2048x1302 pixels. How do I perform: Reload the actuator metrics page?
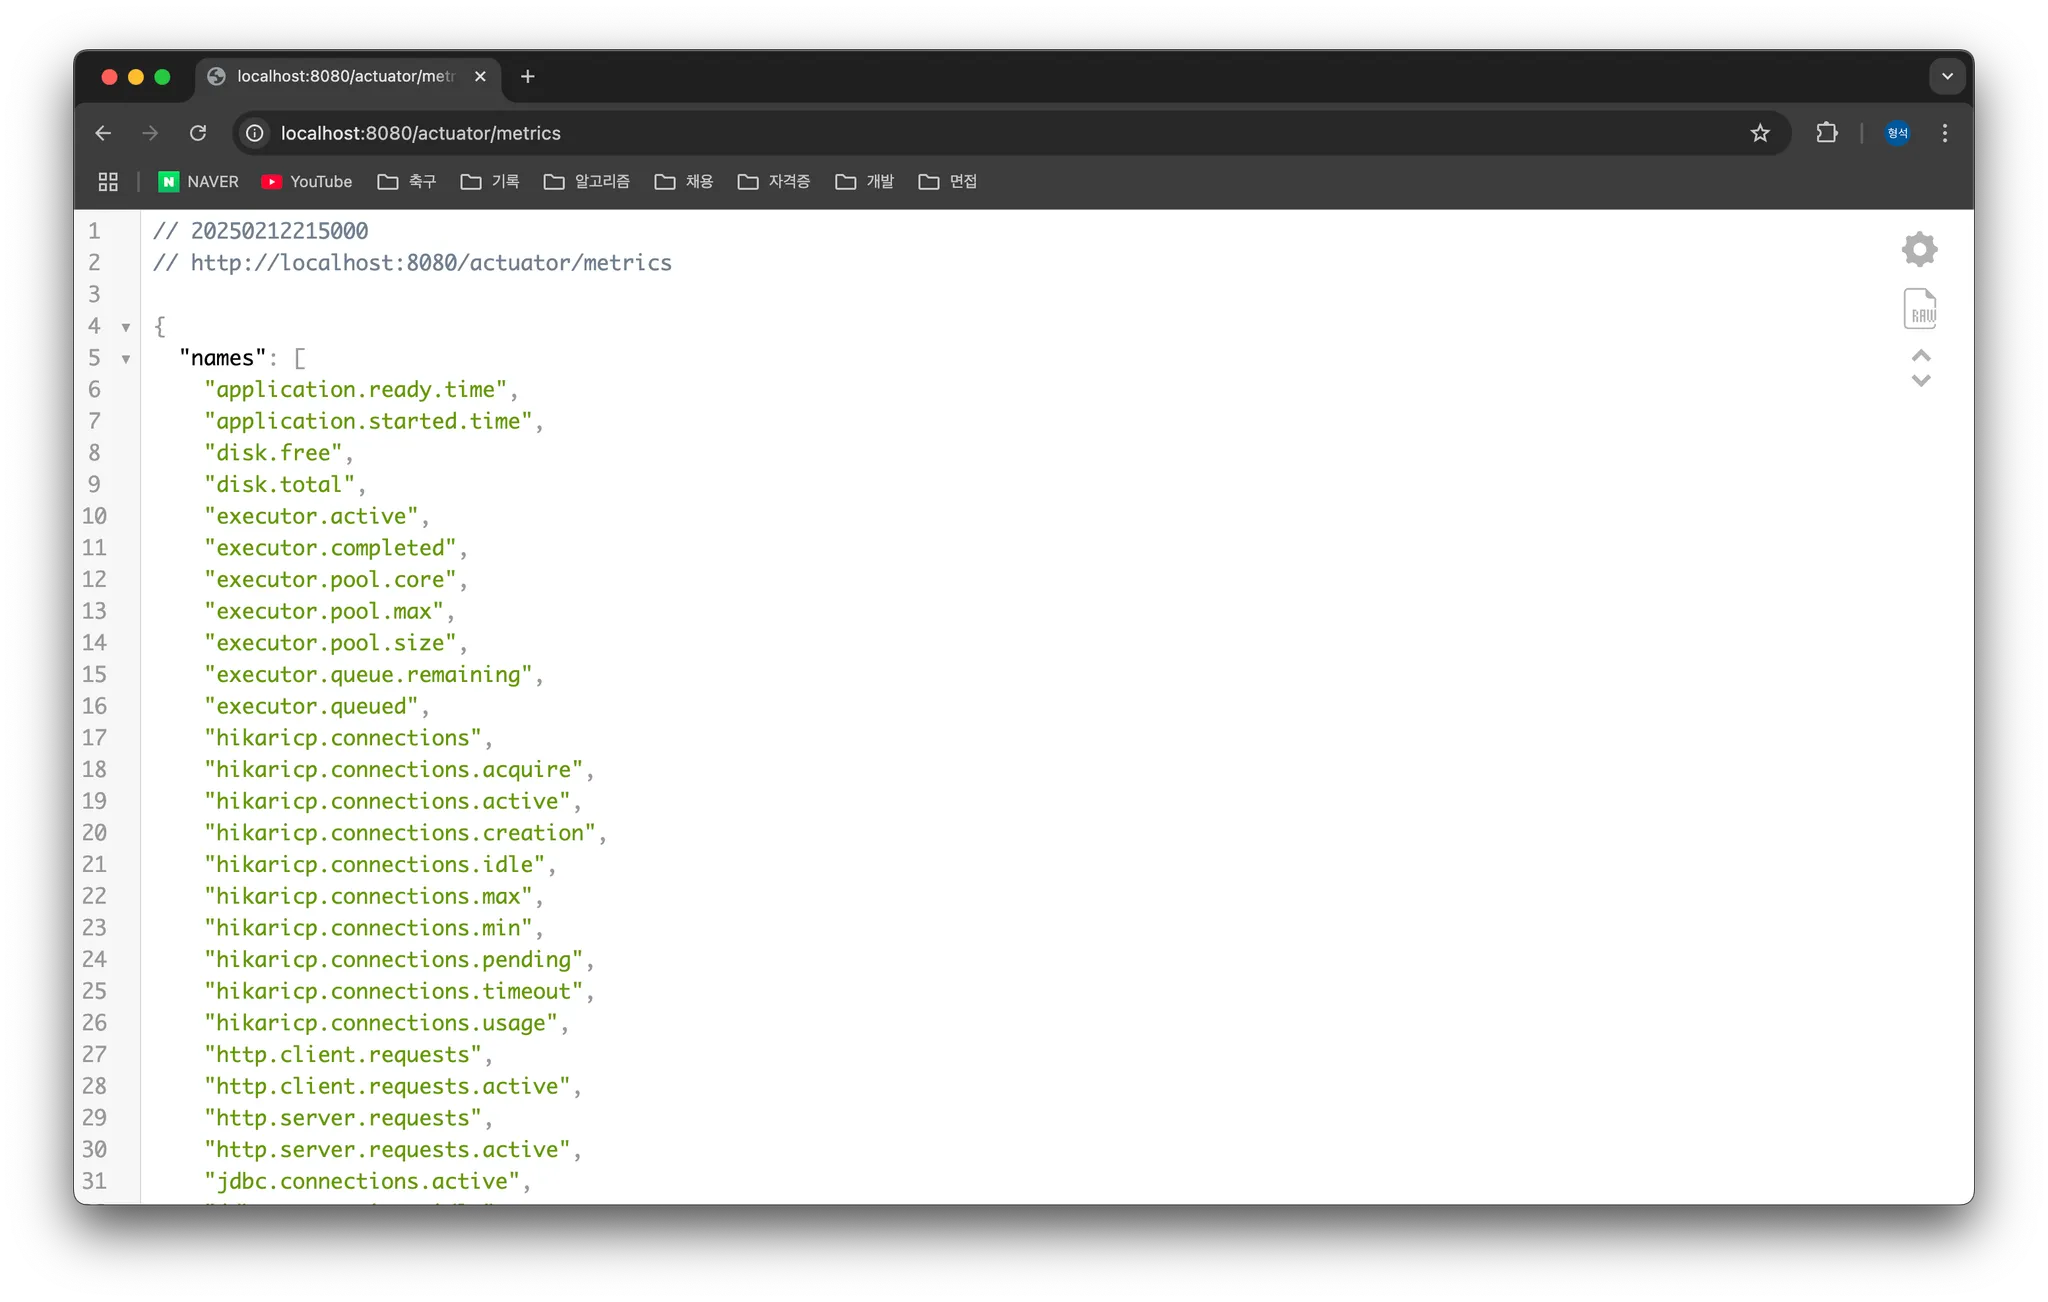198,133
